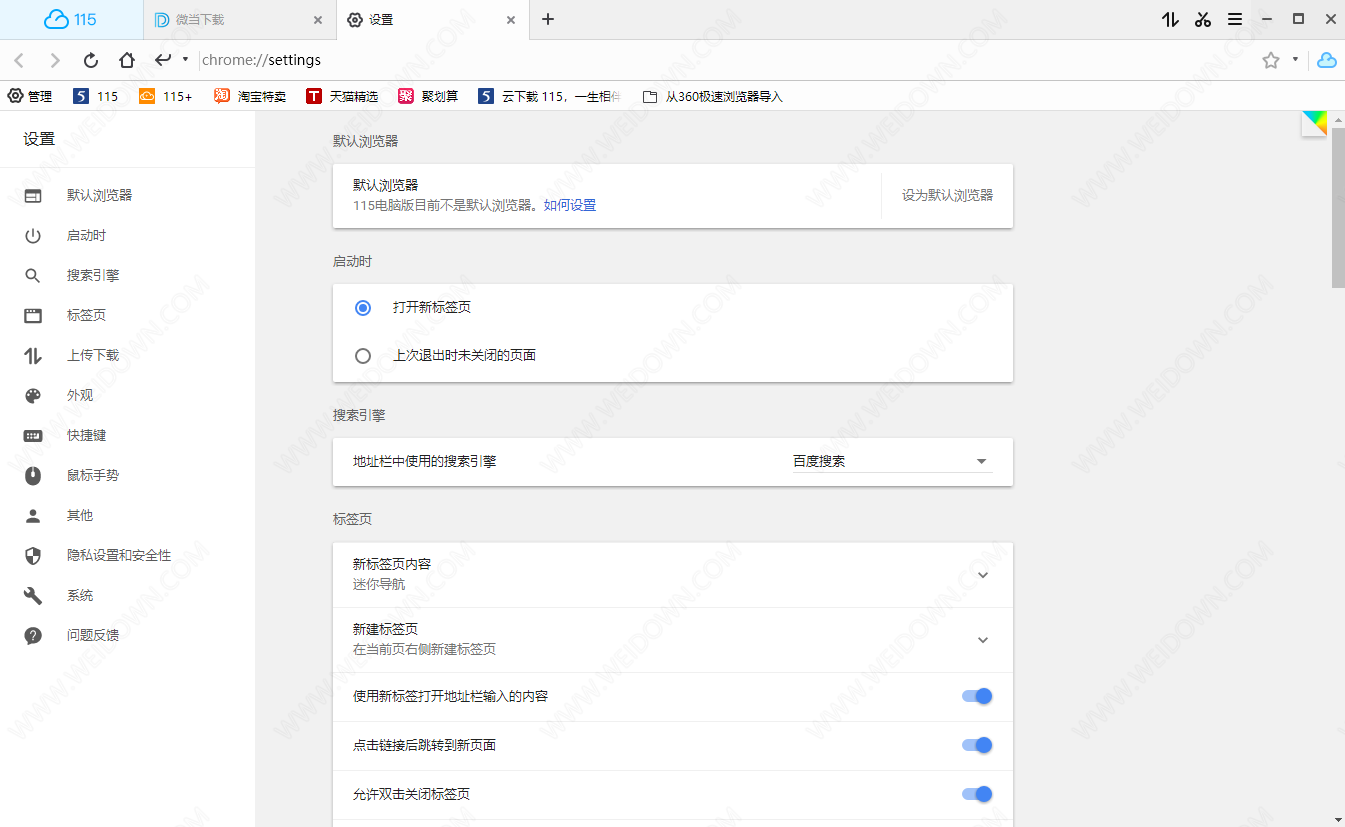Open the hamburger main menu
Image resolution: width=1345 pixels, height=827 pixels.
click(1235, 19)
